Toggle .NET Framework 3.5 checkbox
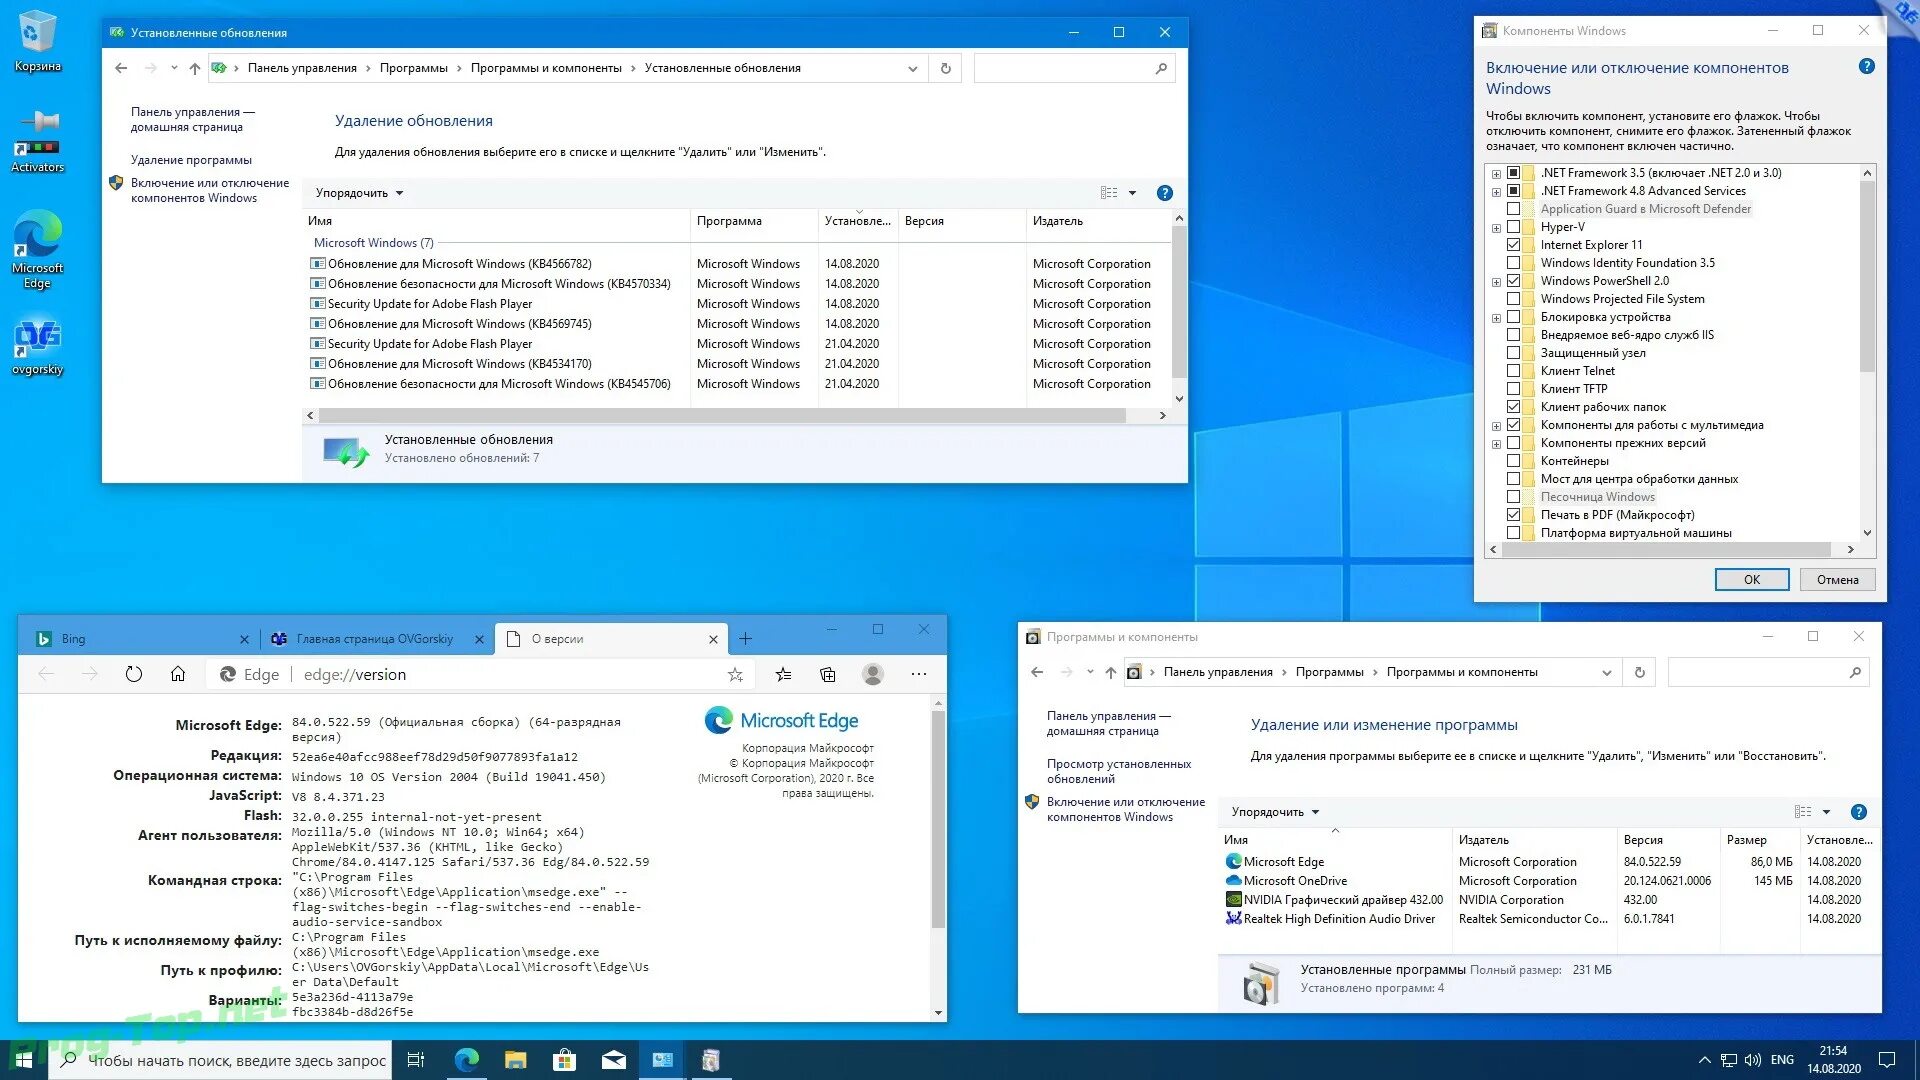This screenshot has height=1080, width=1920. [x=1513, y=173]
